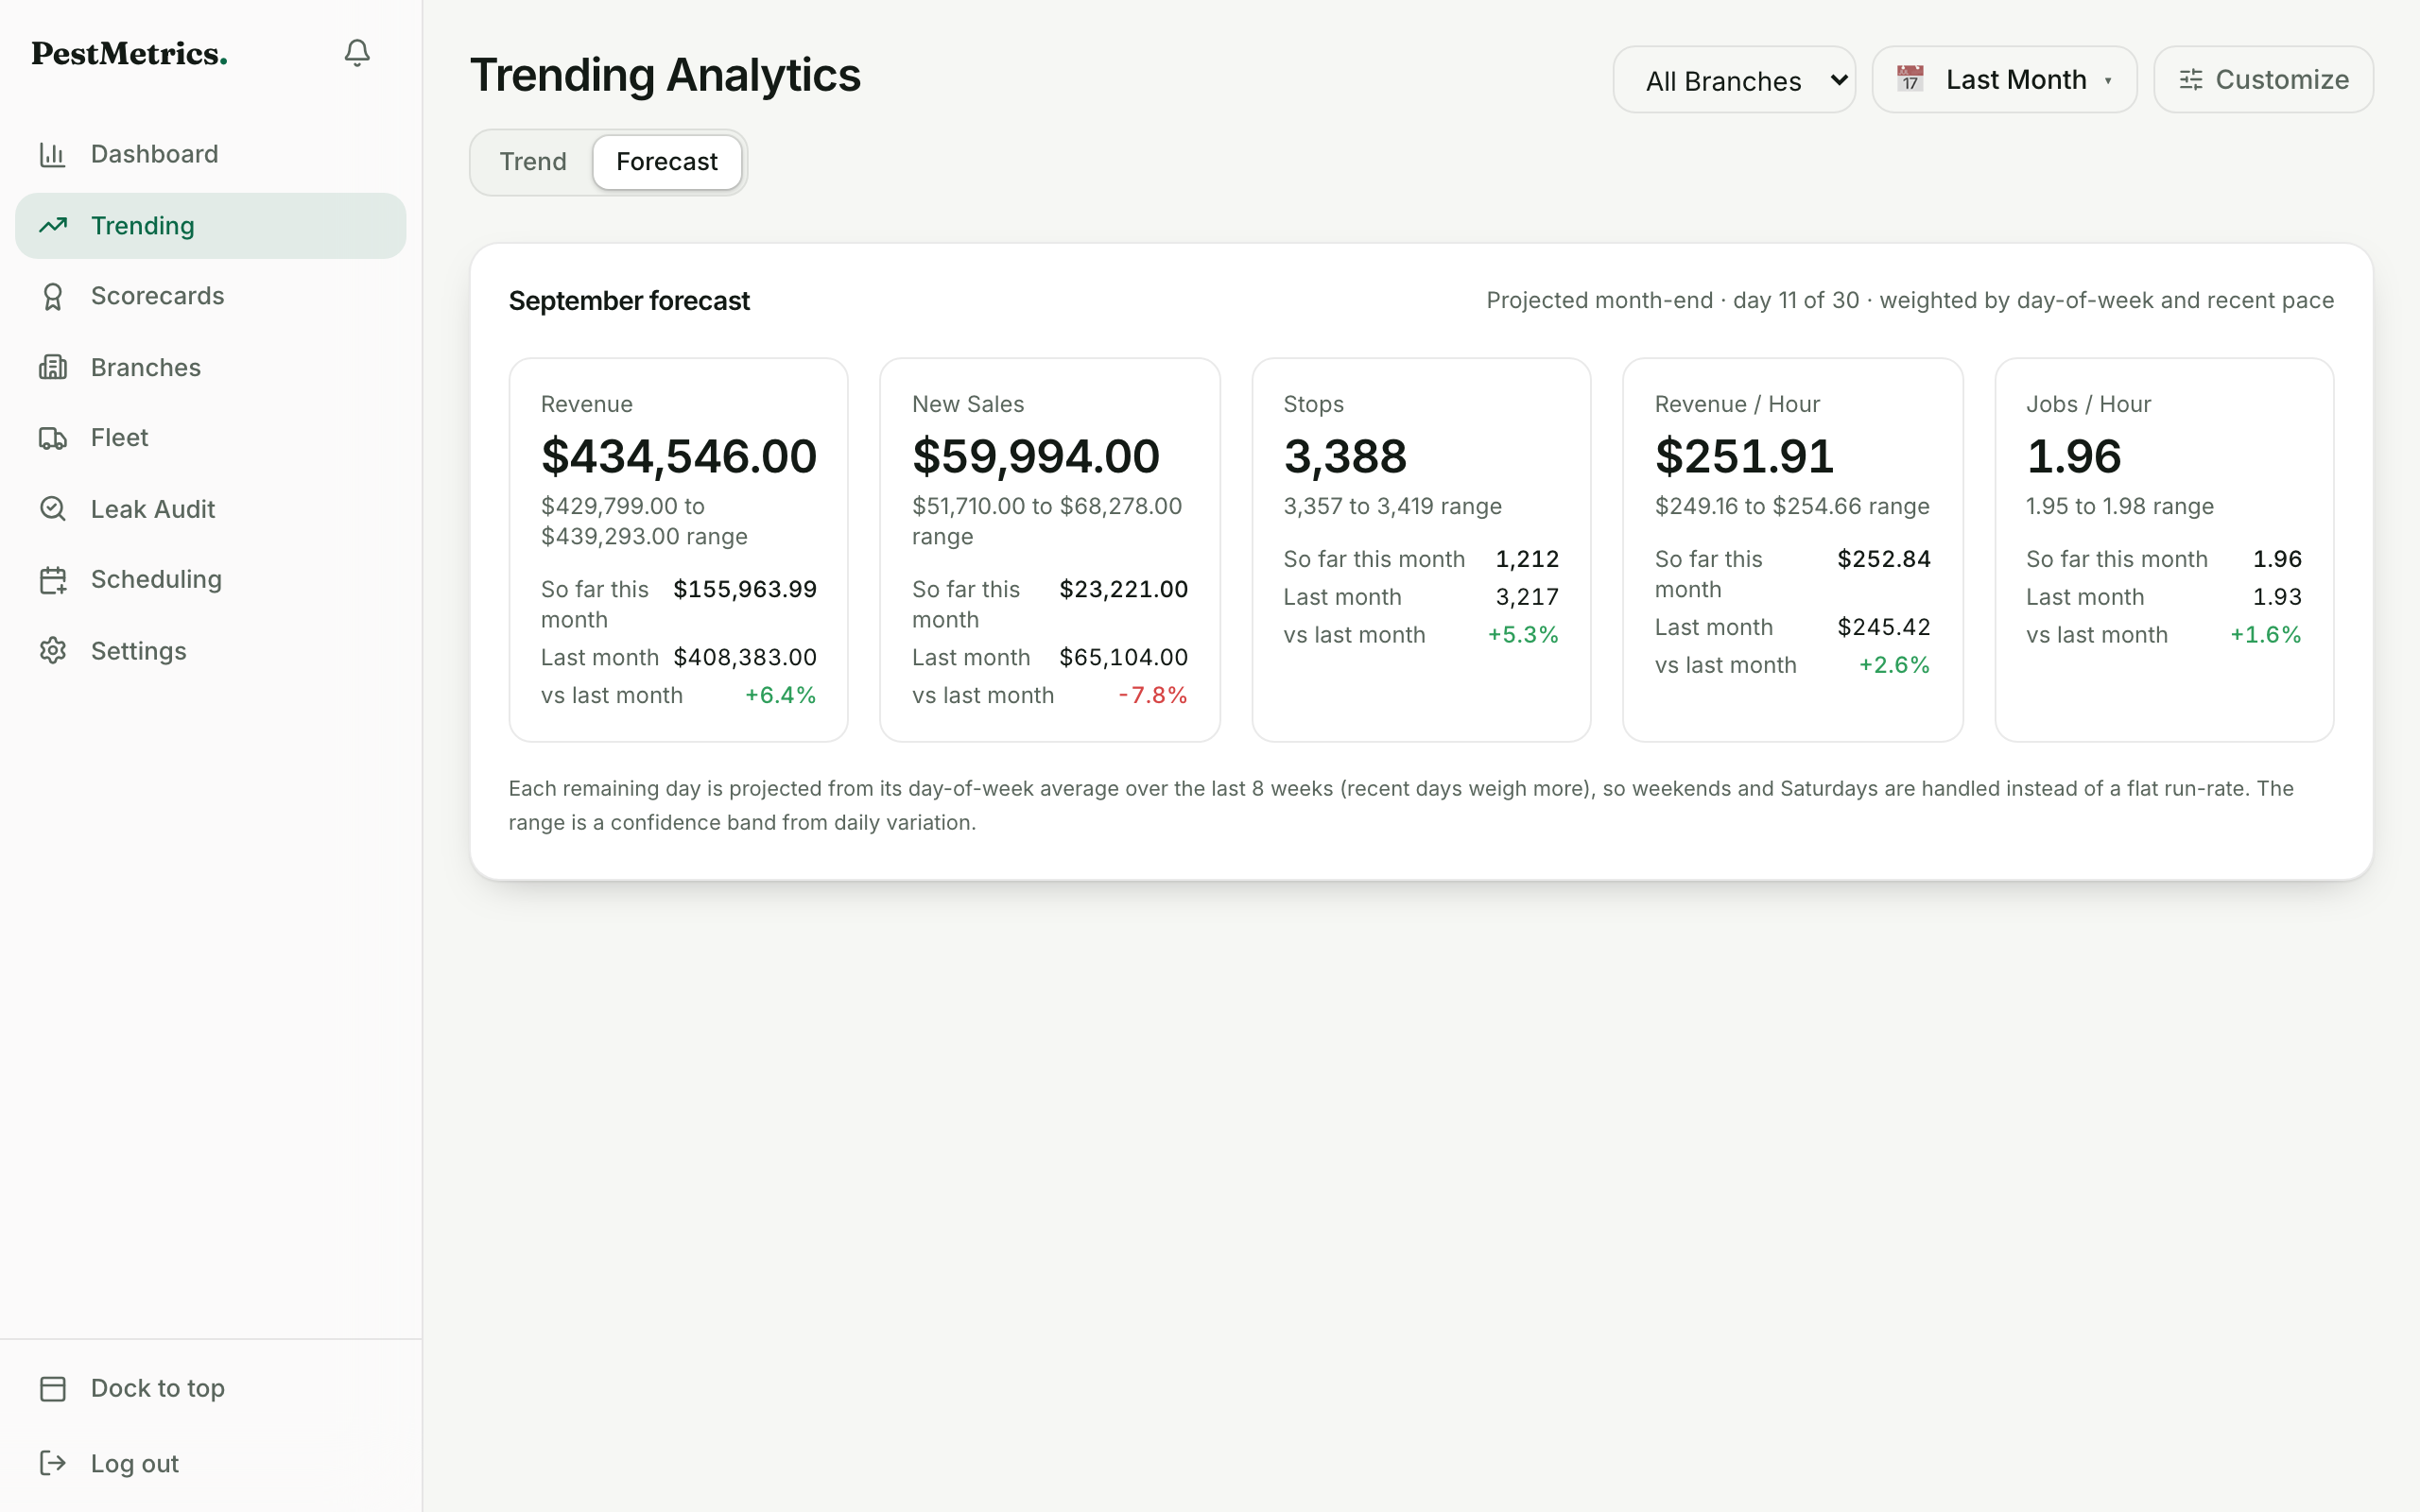Screen dimensions: 2420x1512
Task: Click the +5.3% stops change
Action: point(1523,635)
